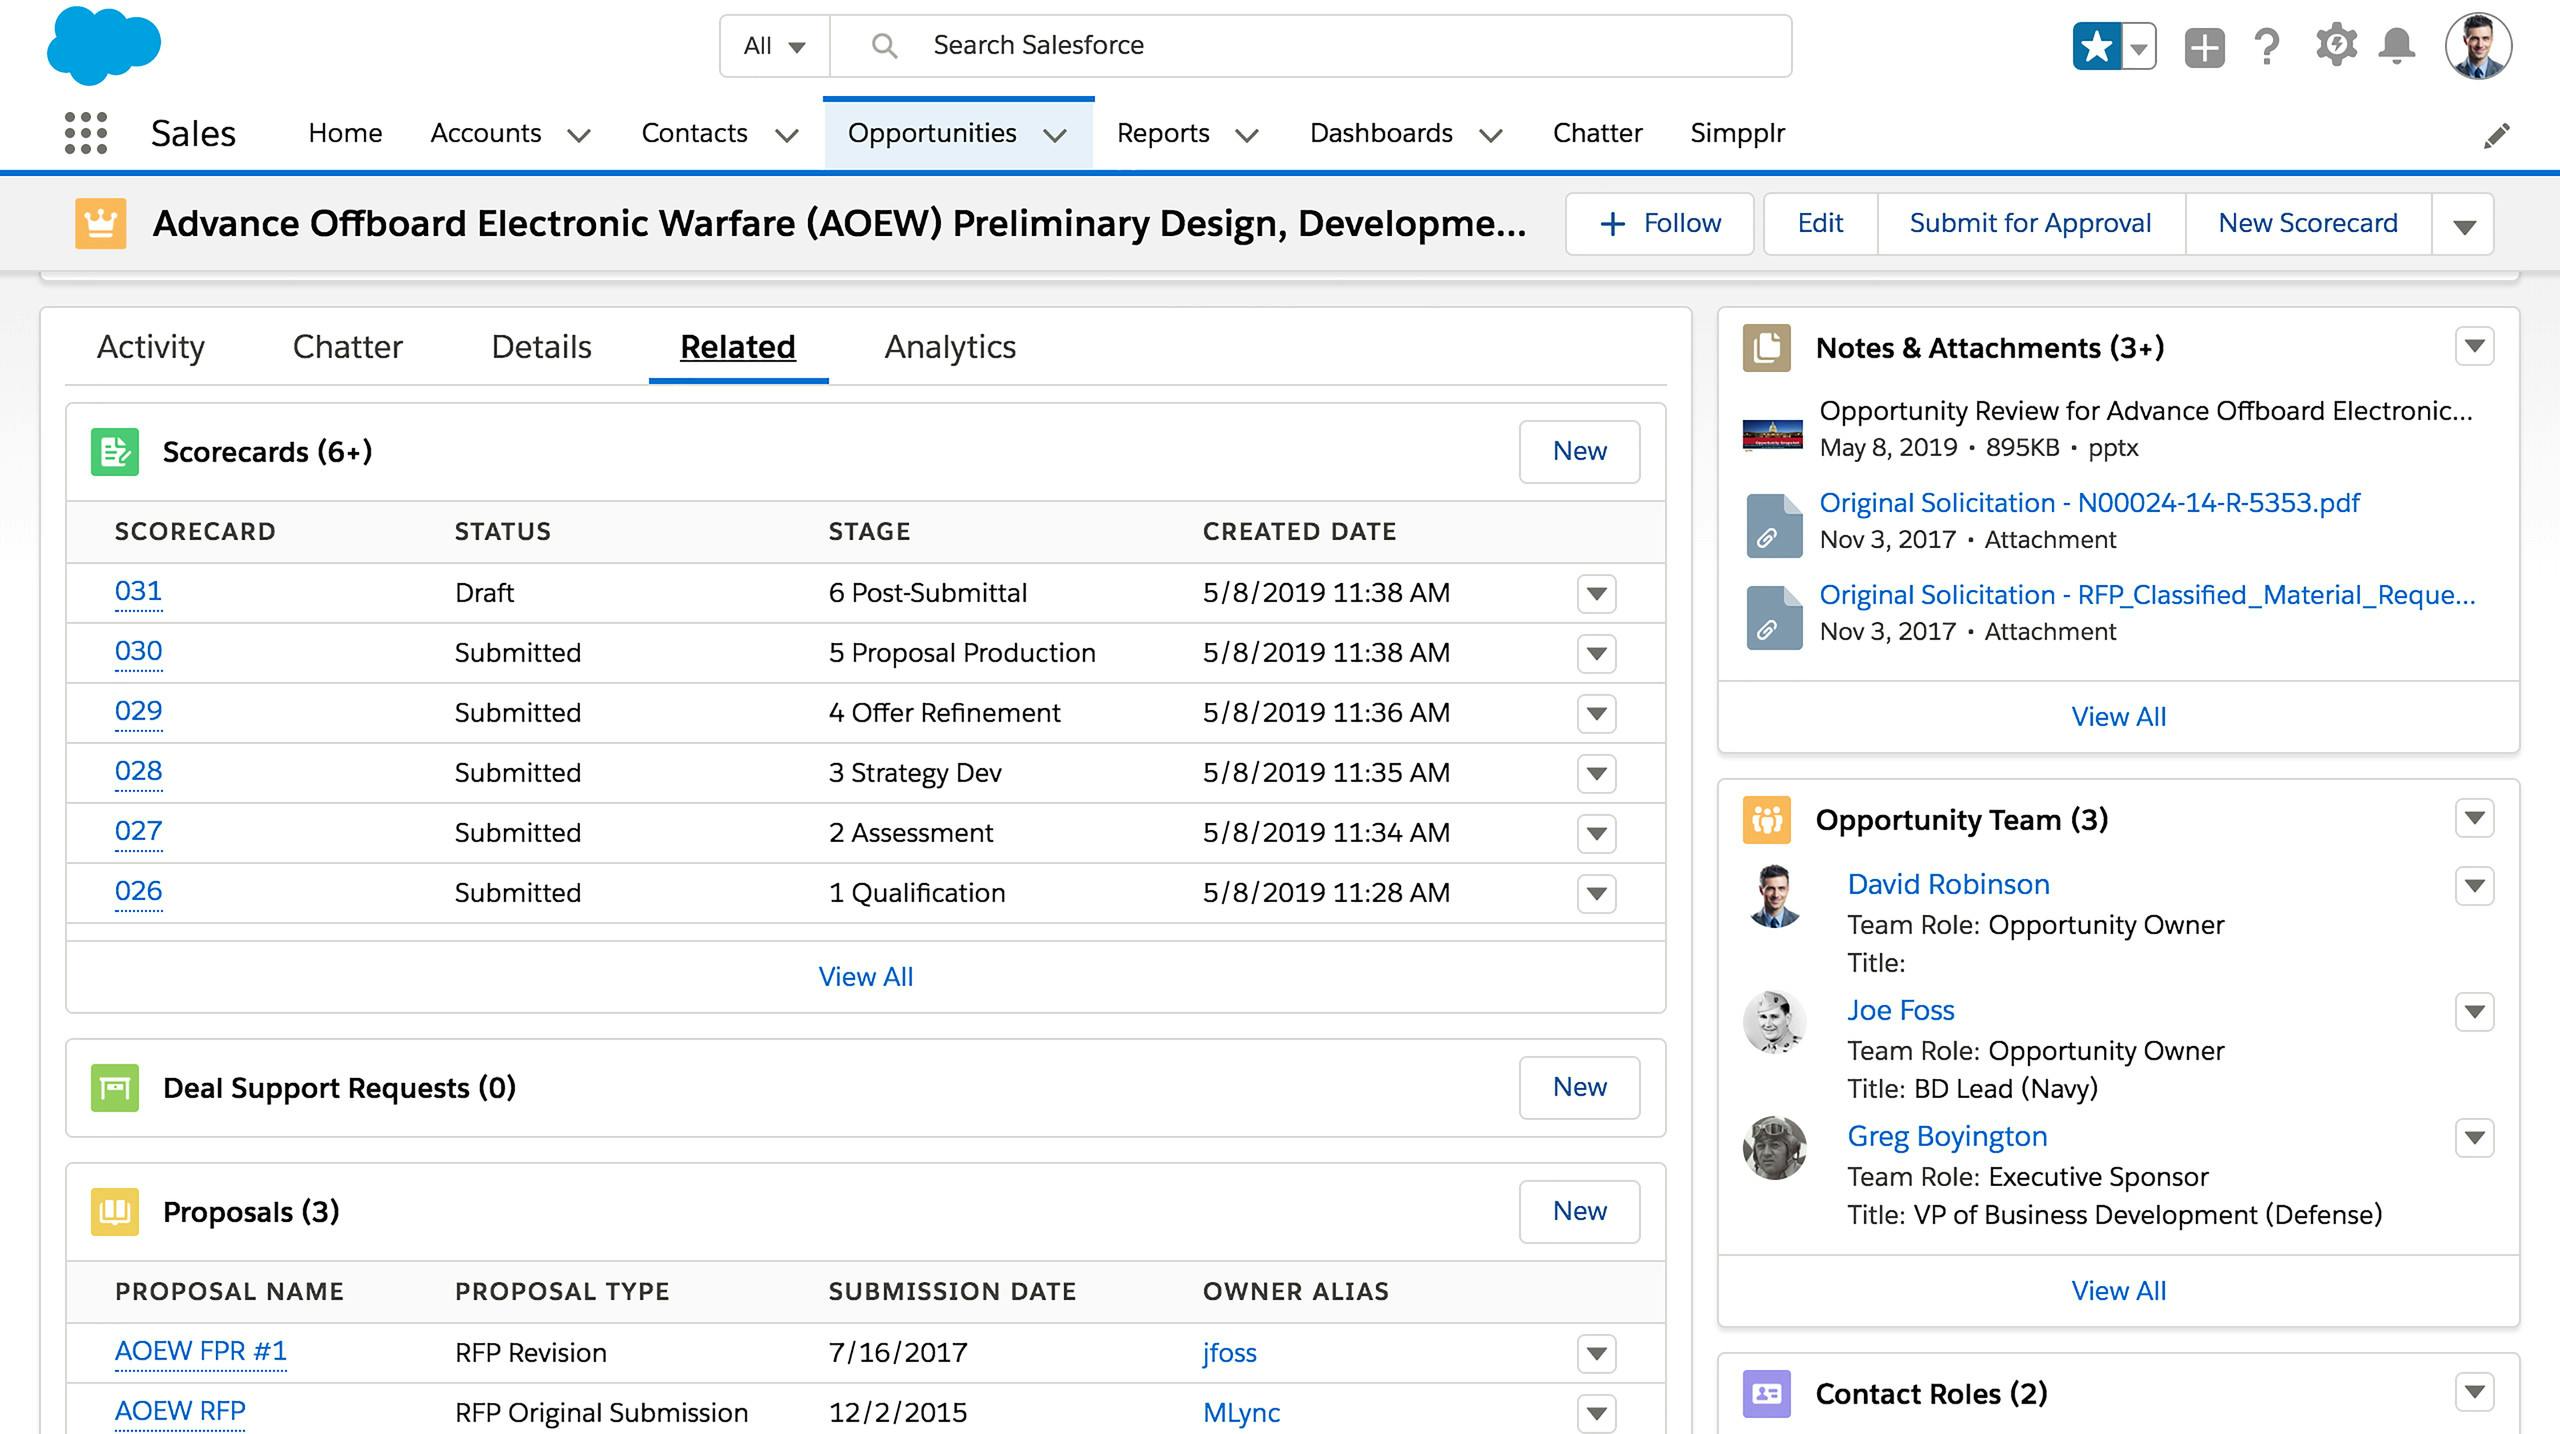This screenshot has width=2560, height=1434.
Task: Click the pencil icon to edit navigation
Action: (x=2496, y=135)
